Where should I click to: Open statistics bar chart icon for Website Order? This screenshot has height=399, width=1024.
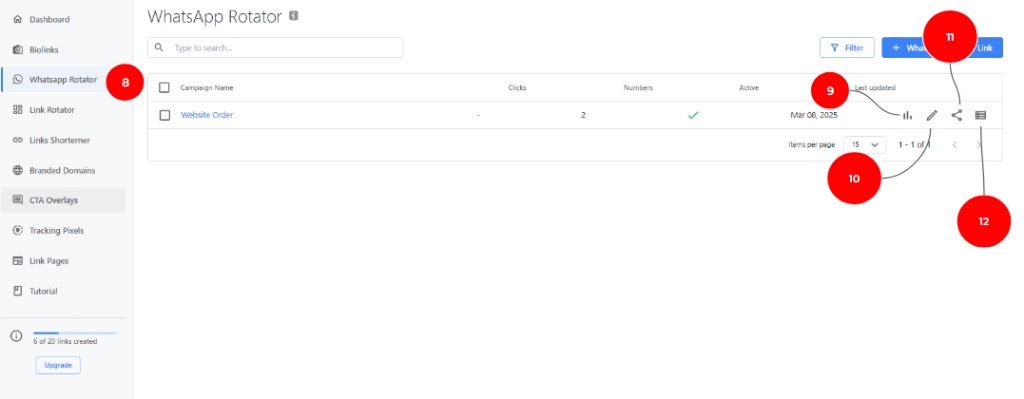click(907, 116)
